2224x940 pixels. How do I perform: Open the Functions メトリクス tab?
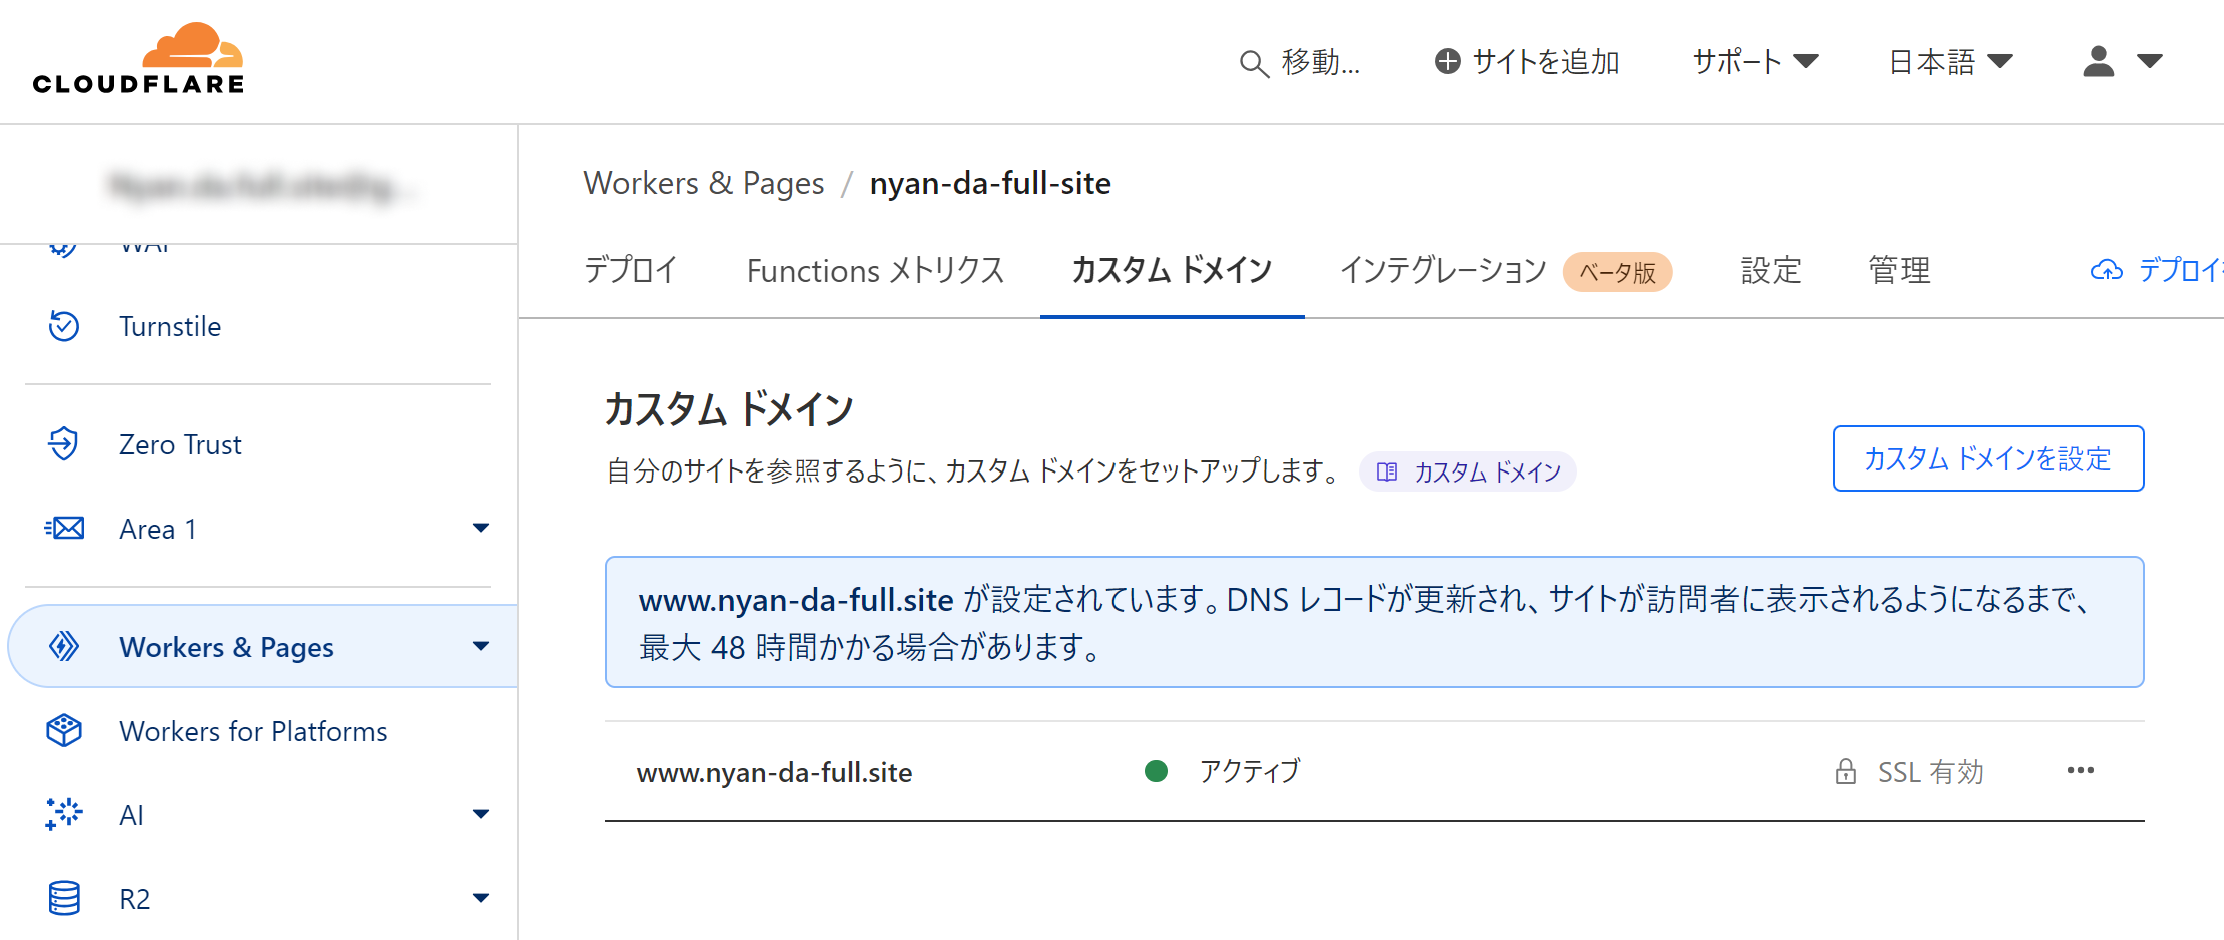(875, 270)
